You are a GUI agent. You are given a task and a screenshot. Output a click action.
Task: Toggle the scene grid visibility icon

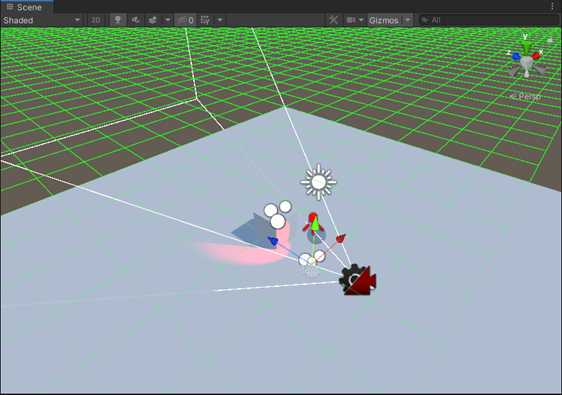[205, 20]
